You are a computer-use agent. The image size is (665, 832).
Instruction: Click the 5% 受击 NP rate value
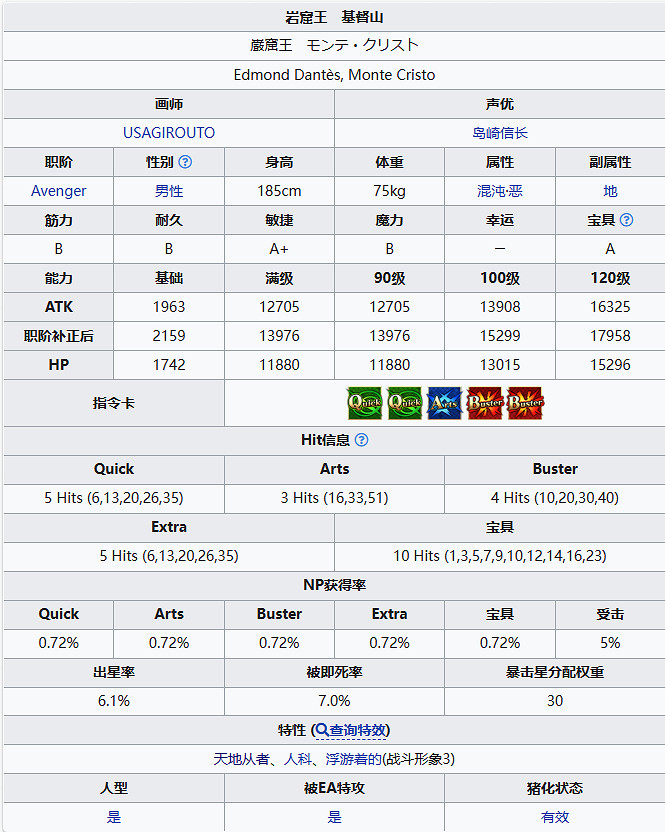click(610, 643)
